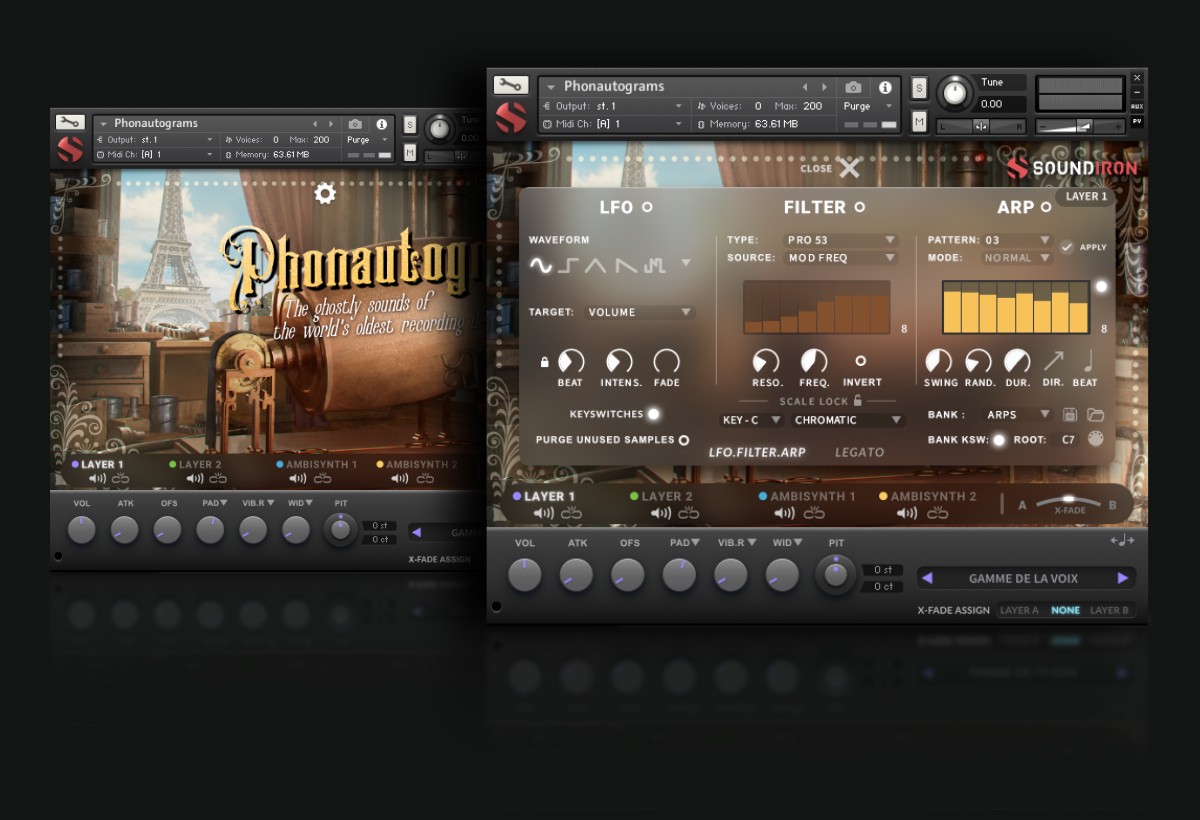Select the sawtooth LFO waveform
This screenshot has width=1200, height=820.
tap(626, 265)
